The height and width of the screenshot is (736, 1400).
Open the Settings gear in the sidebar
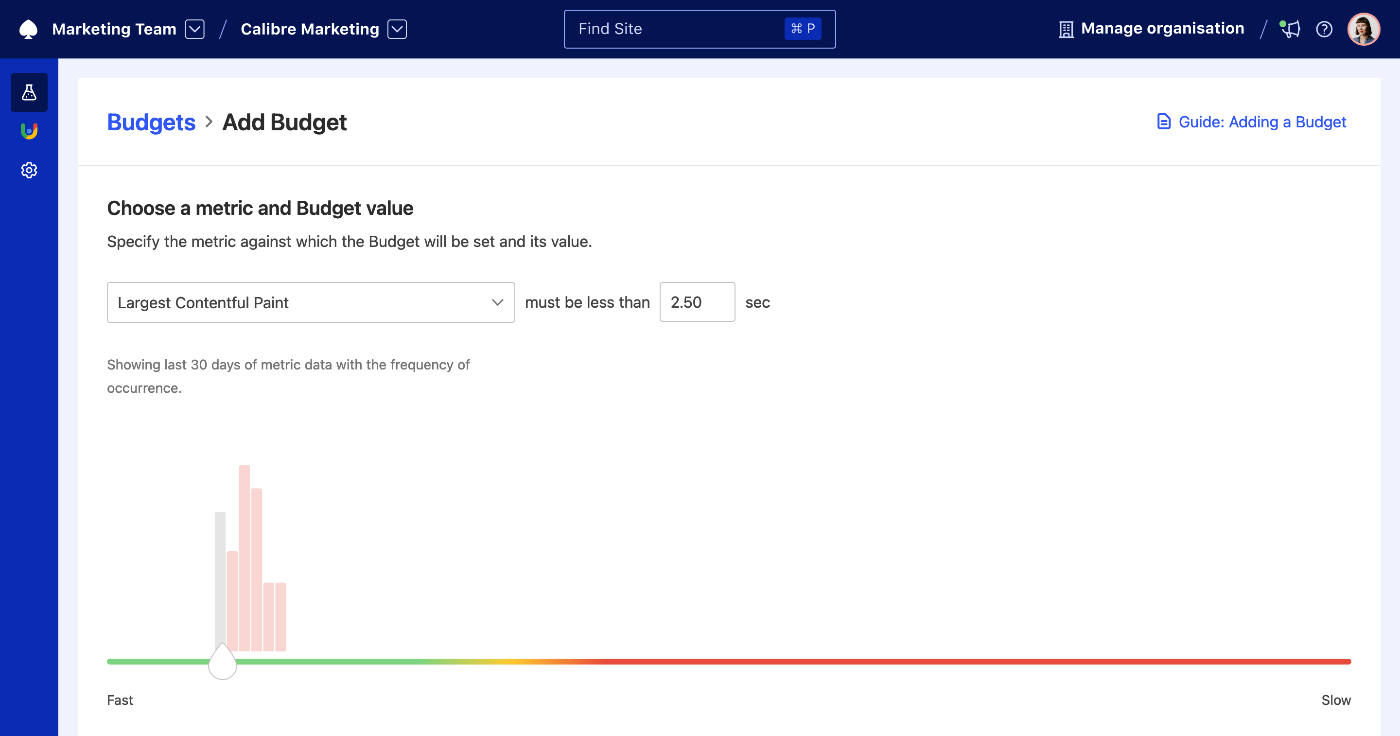tap(28, 169)
